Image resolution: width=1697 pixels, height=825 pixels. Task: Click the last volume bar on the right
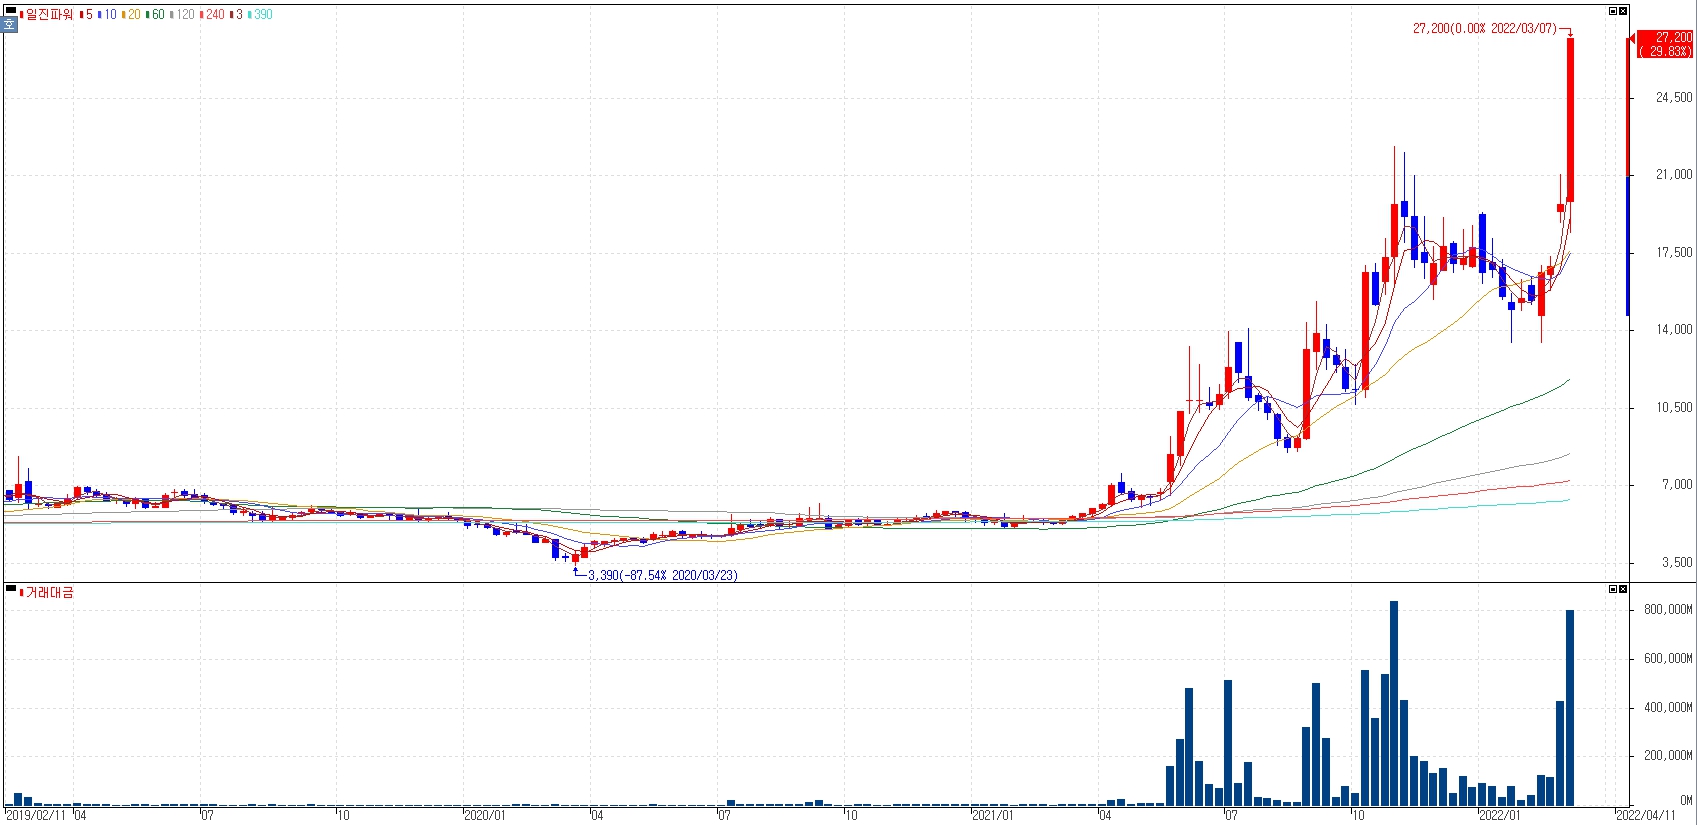pyautogui.click(x=1570, y=708)
